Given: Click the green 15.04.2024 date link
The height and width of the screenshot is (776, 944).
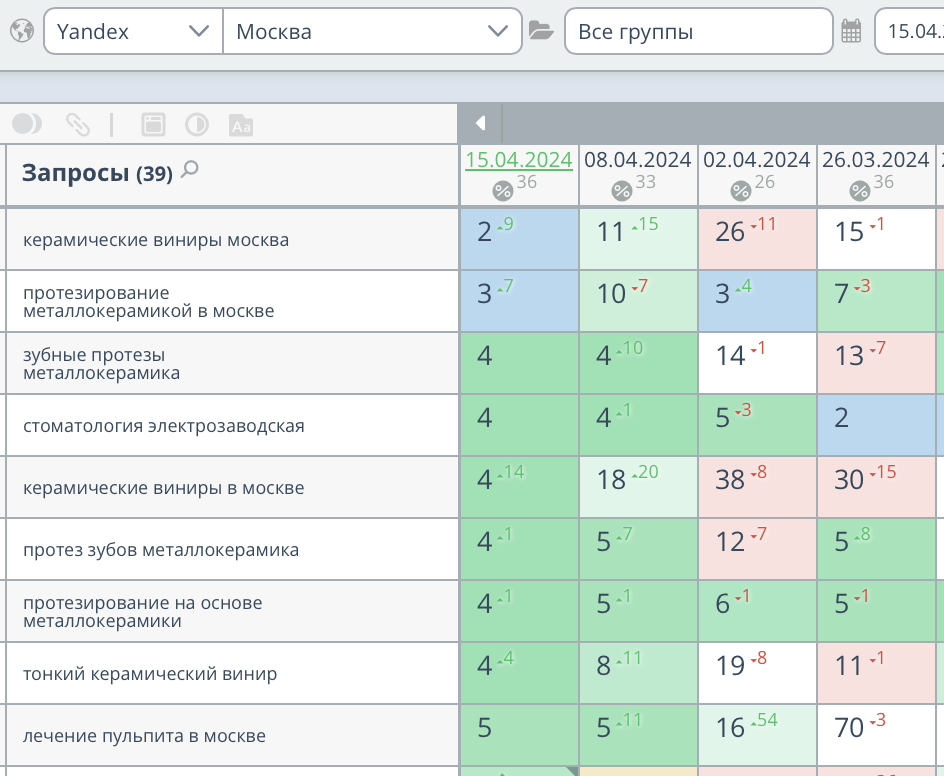Looking at the screenshot, I should 518,160.
